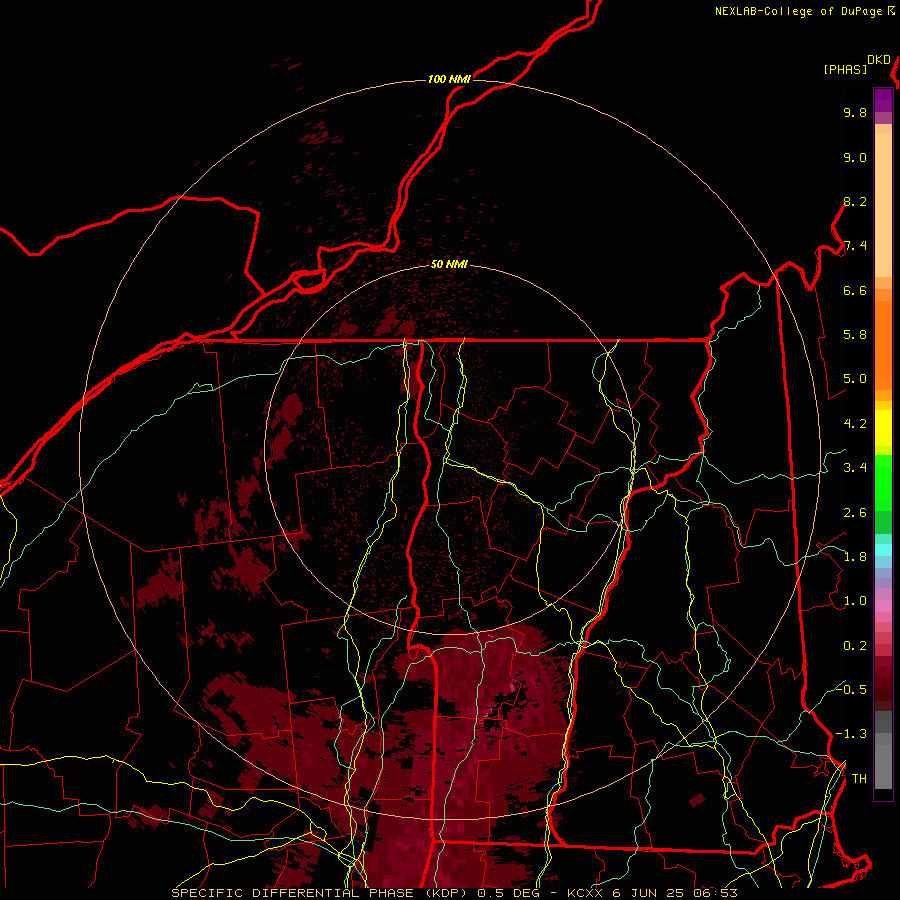Screen dimensions: 900x900
Task: Click the TH threshold label on scale
Action: pos(859,779)
